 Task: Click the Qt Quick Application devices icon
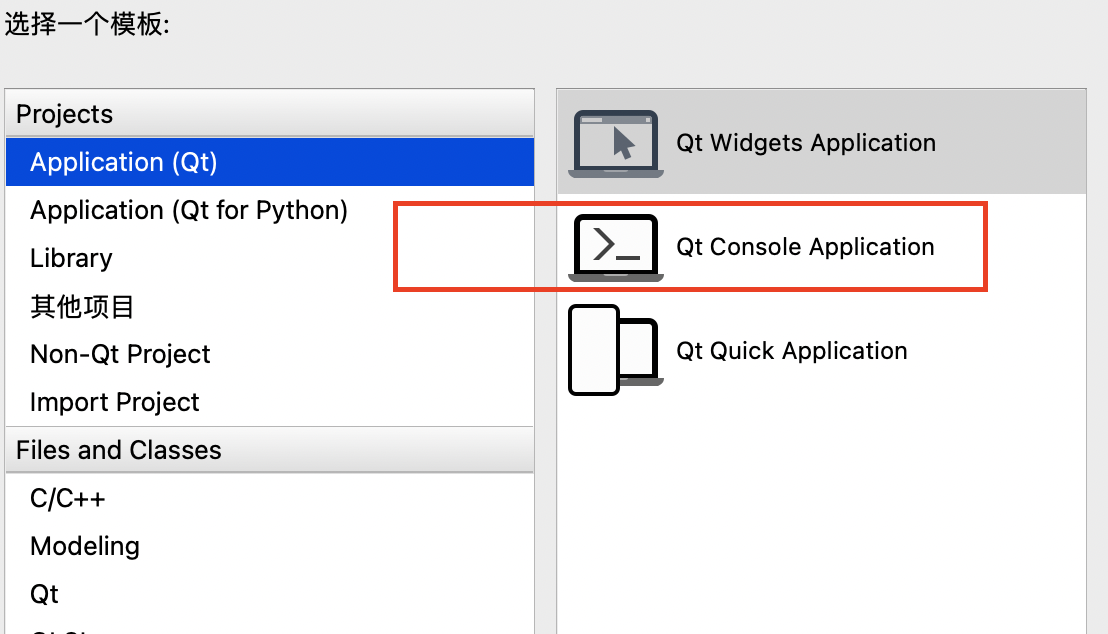click(x=615, y=351)
